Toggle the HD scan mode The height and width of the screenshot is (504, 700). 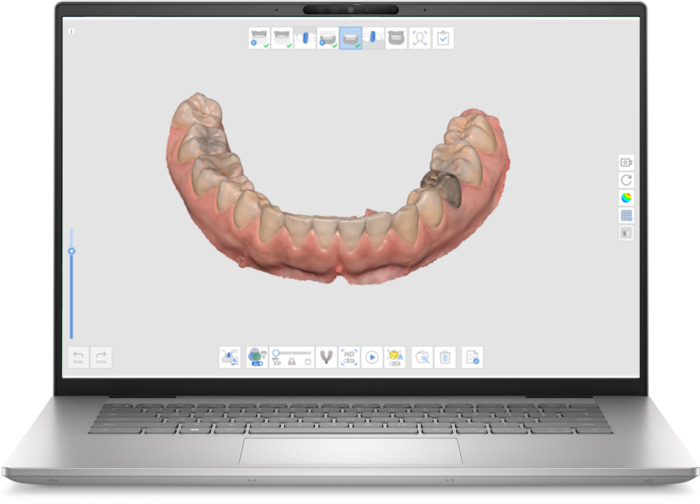click(x=349, y=357)
